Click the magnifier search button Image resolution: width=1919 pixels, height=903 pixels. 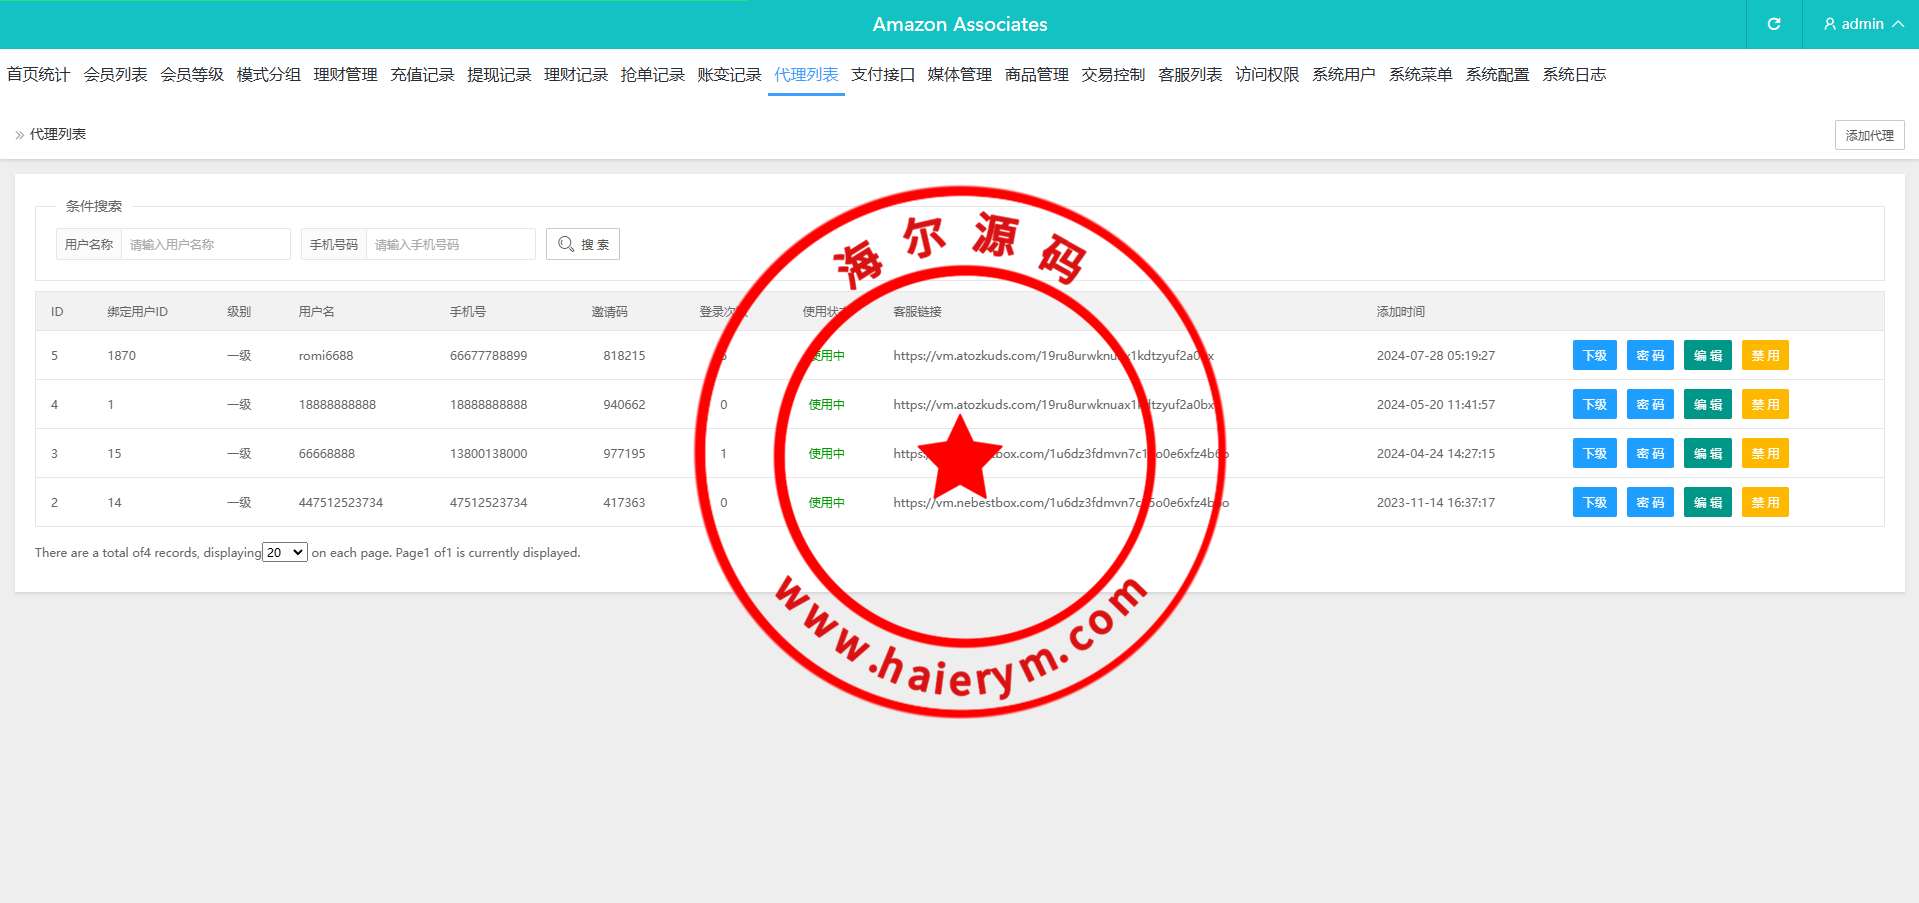pos(583,244)
